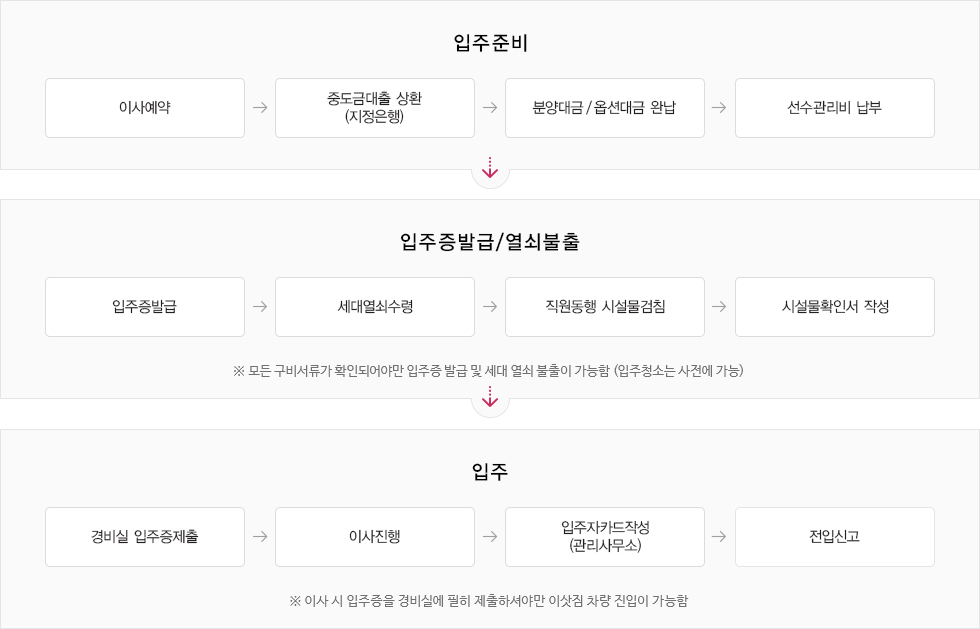Click the 전입신고 step box
The width and height of the screenshot is (980, 629).
tap(835, 537)
